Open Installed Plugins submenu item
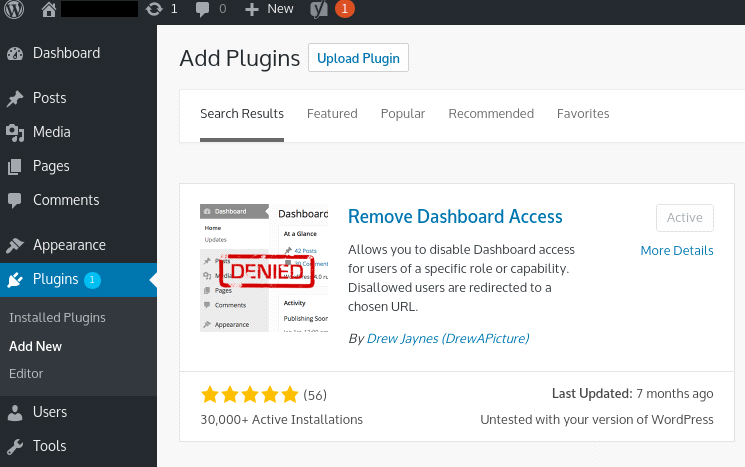The image size is (745, 467). pos(57,318)
